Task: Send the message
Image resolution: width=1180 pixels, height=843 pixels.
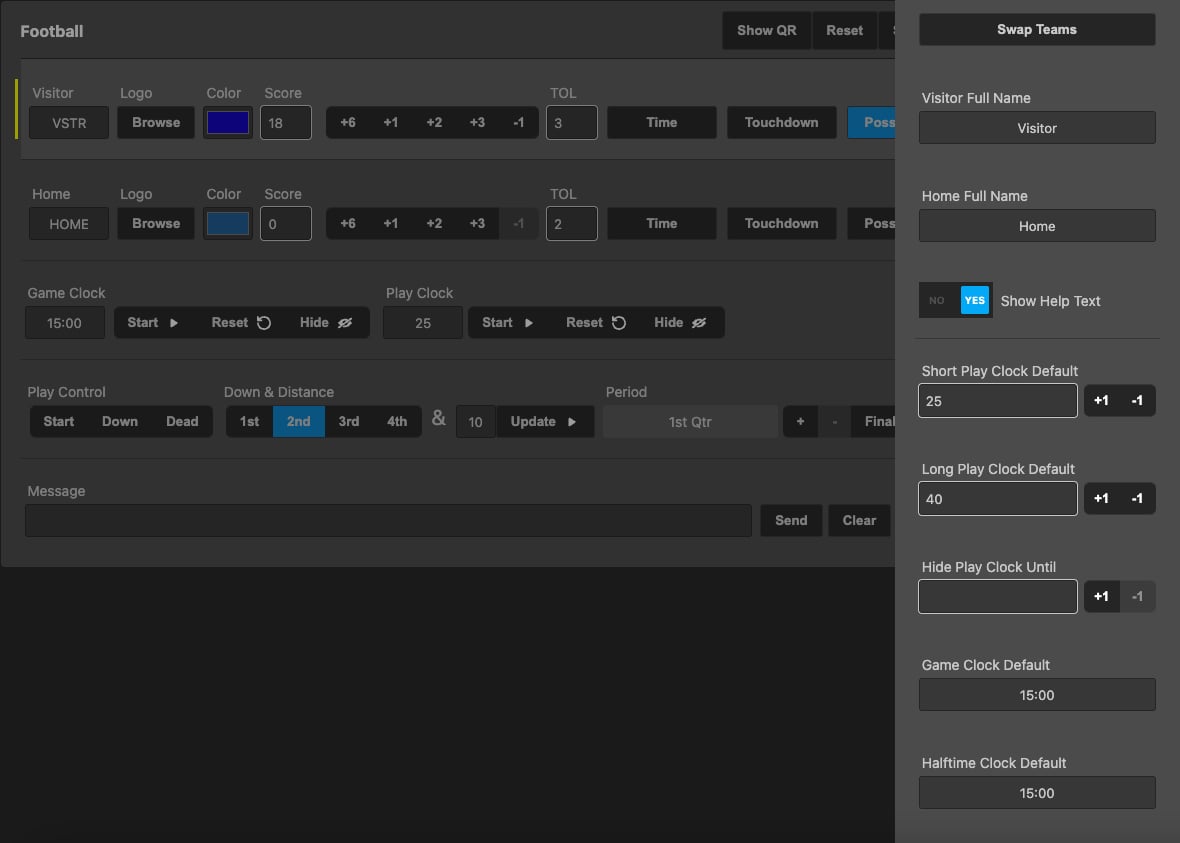Action: pyautogui.click(x=791, y=520)
